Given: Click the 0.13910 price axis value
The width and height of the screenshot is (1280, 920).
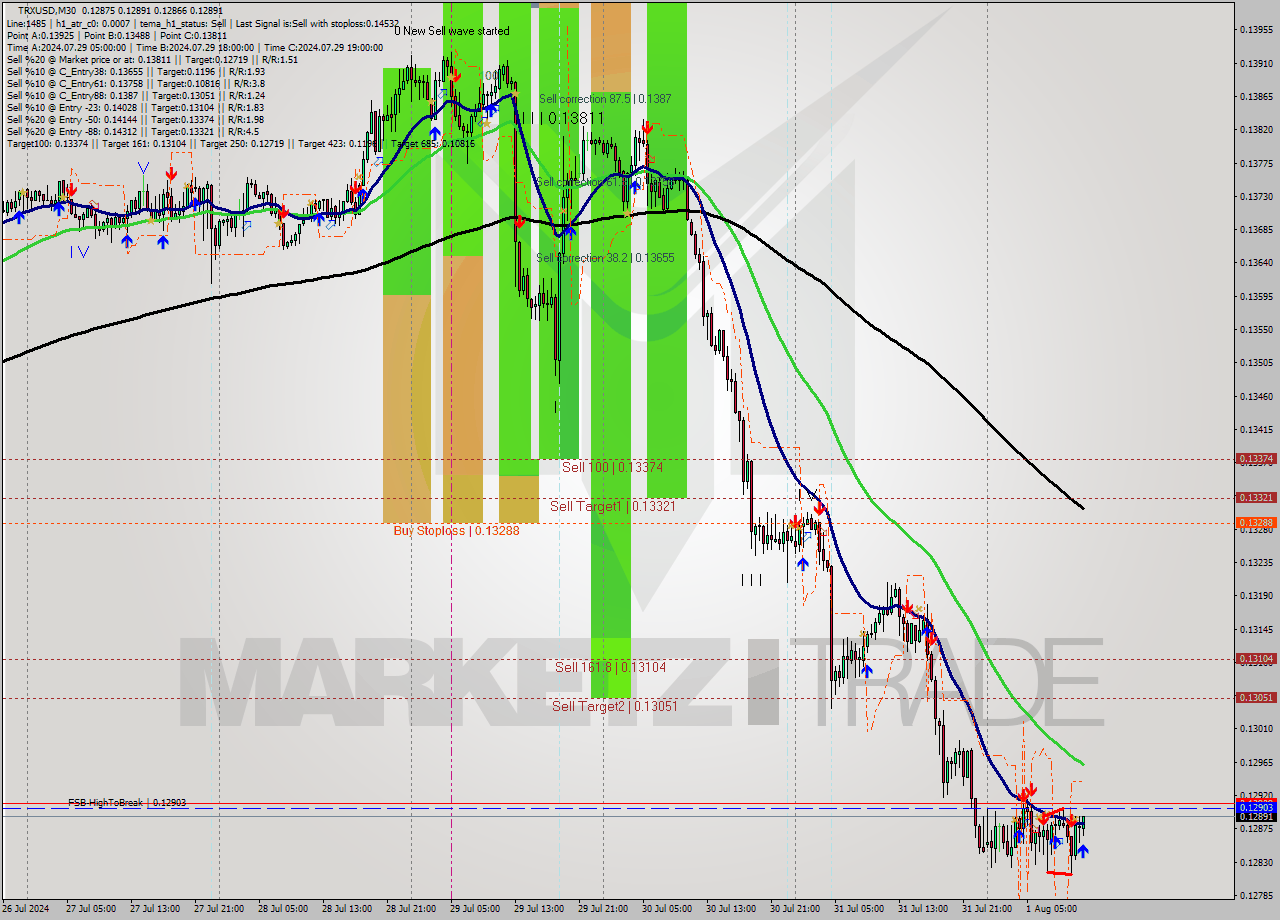Looking at the screenshot, I should 1256,63.
